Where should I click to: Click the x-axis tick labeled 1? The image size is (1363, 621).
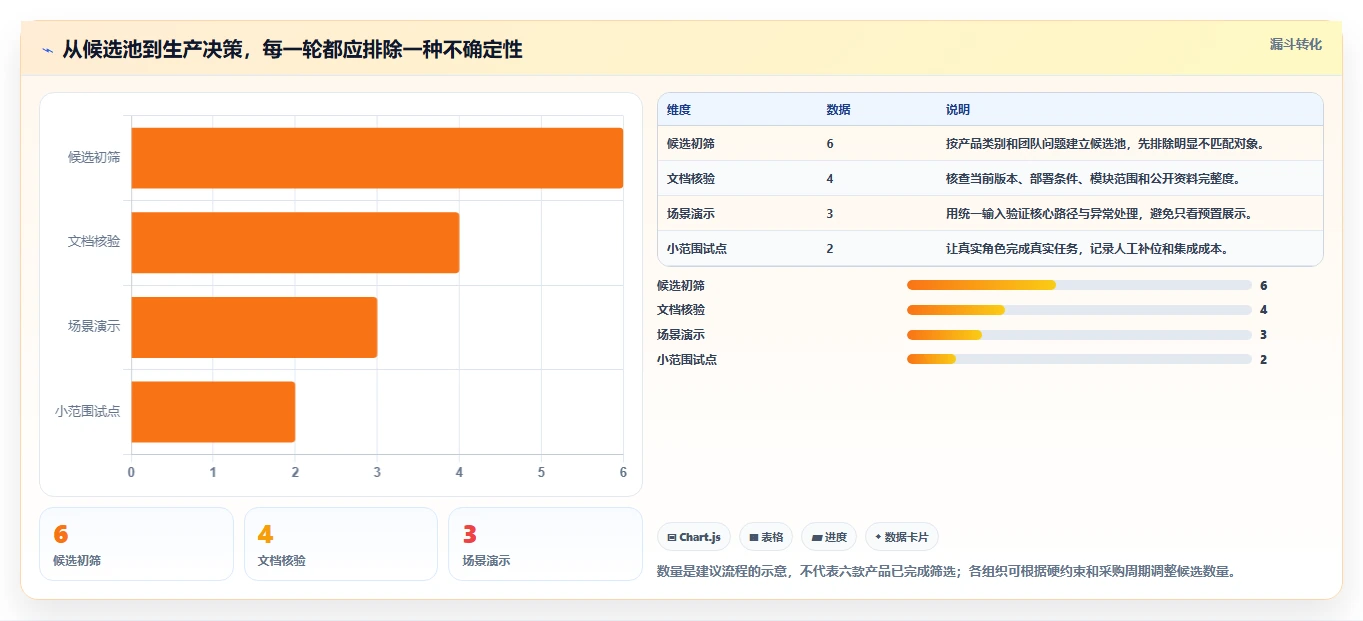point(213,472)
